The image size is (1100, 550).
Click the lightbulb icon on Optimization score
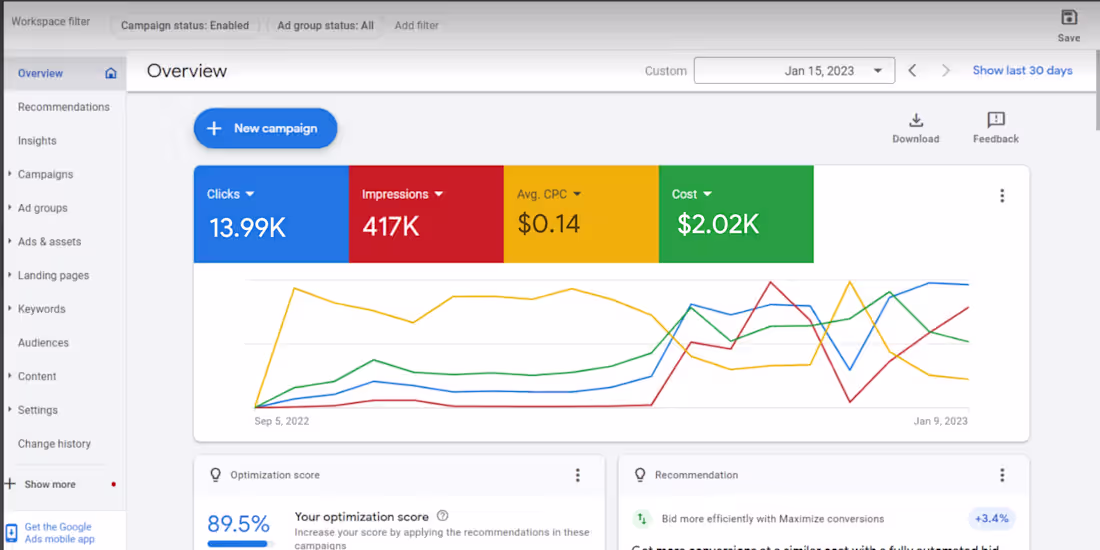215,475
